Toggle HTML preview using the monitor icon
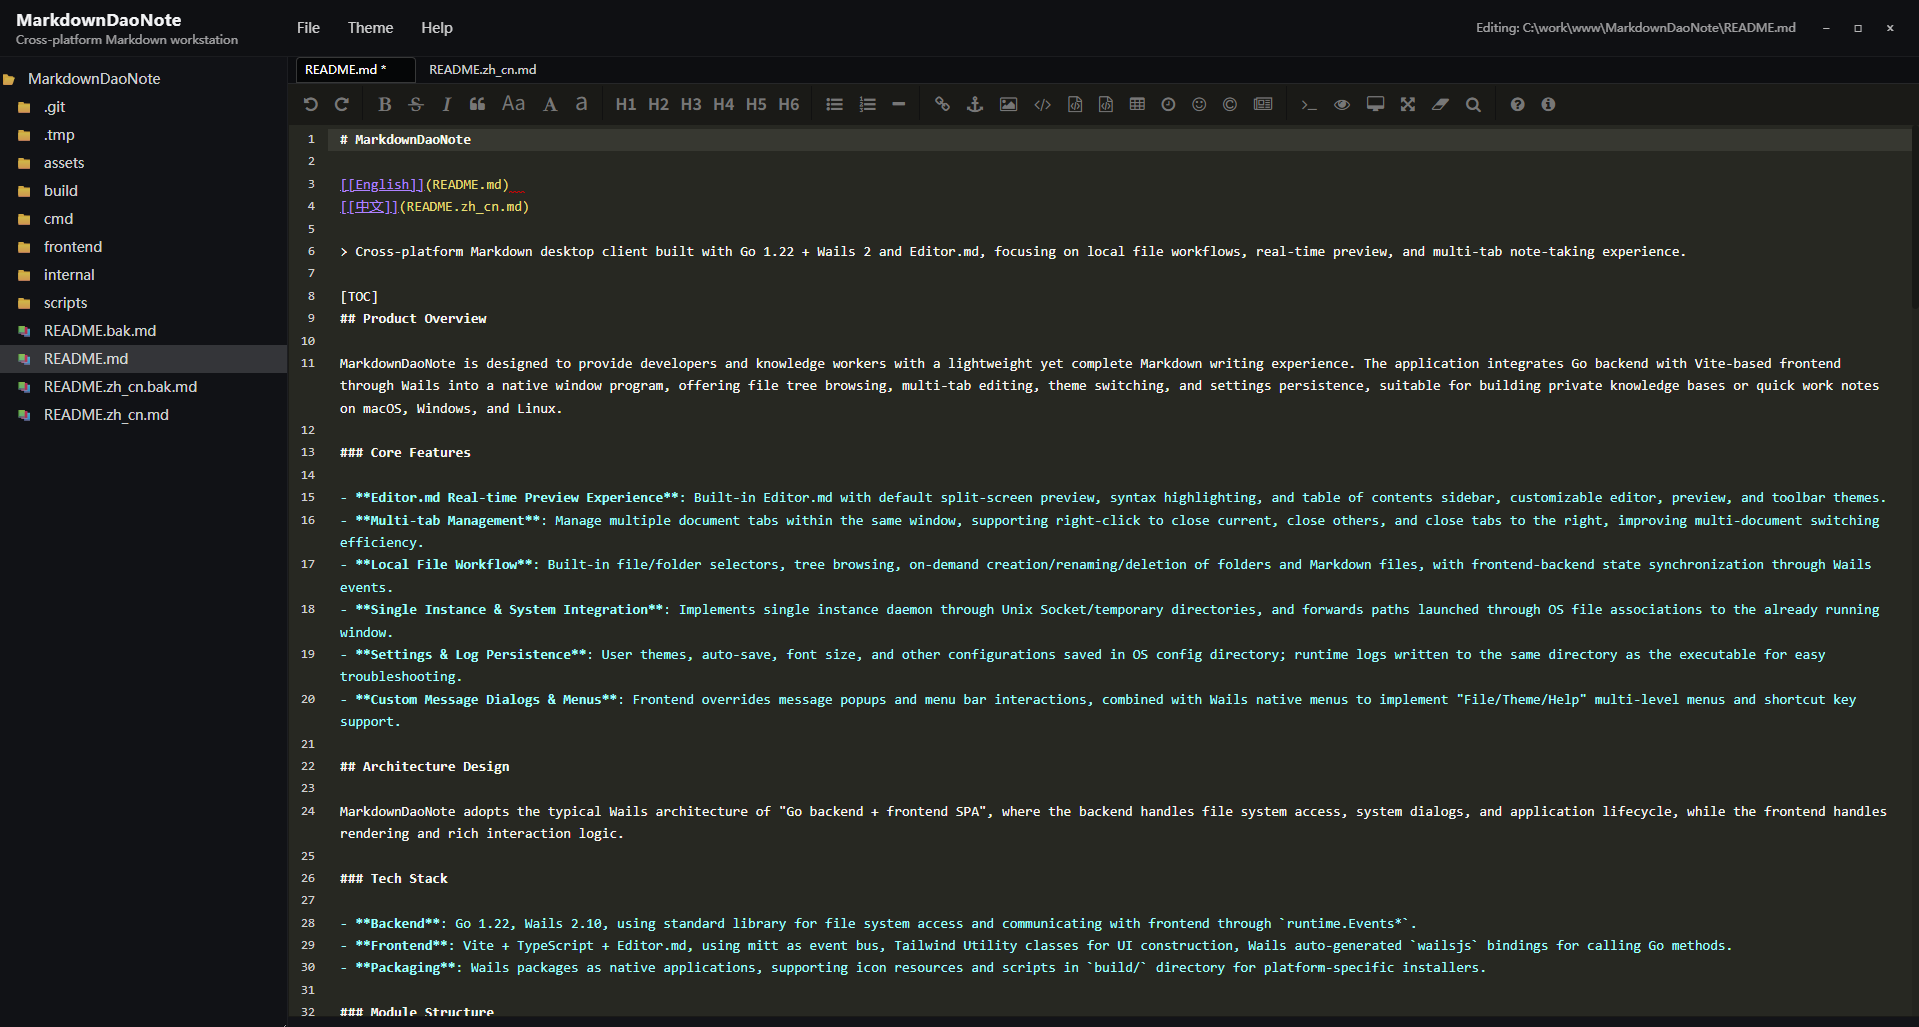 [1376, 104]
